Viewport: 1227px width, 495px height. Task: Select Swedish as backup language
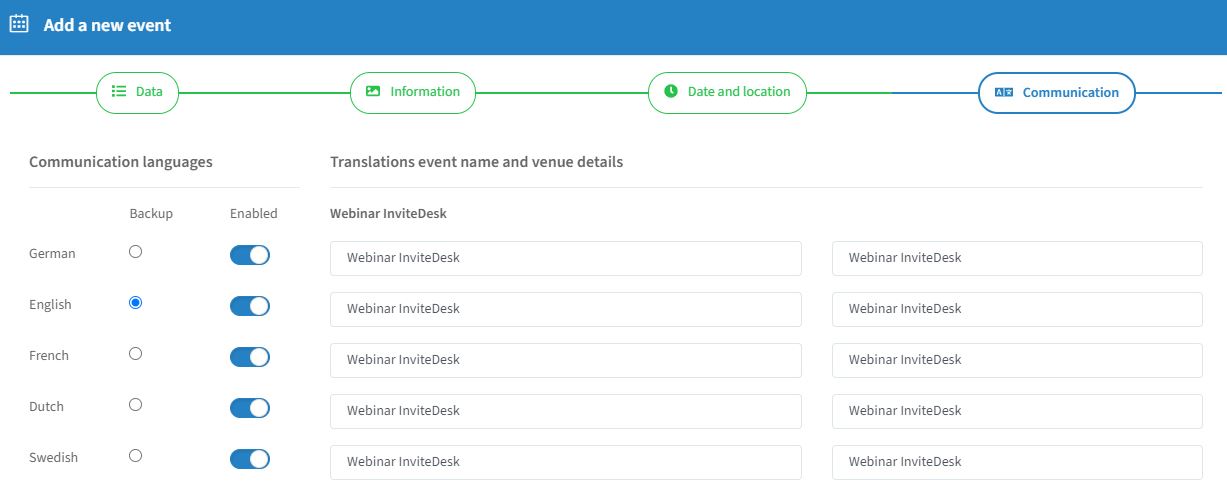point(136,456)
